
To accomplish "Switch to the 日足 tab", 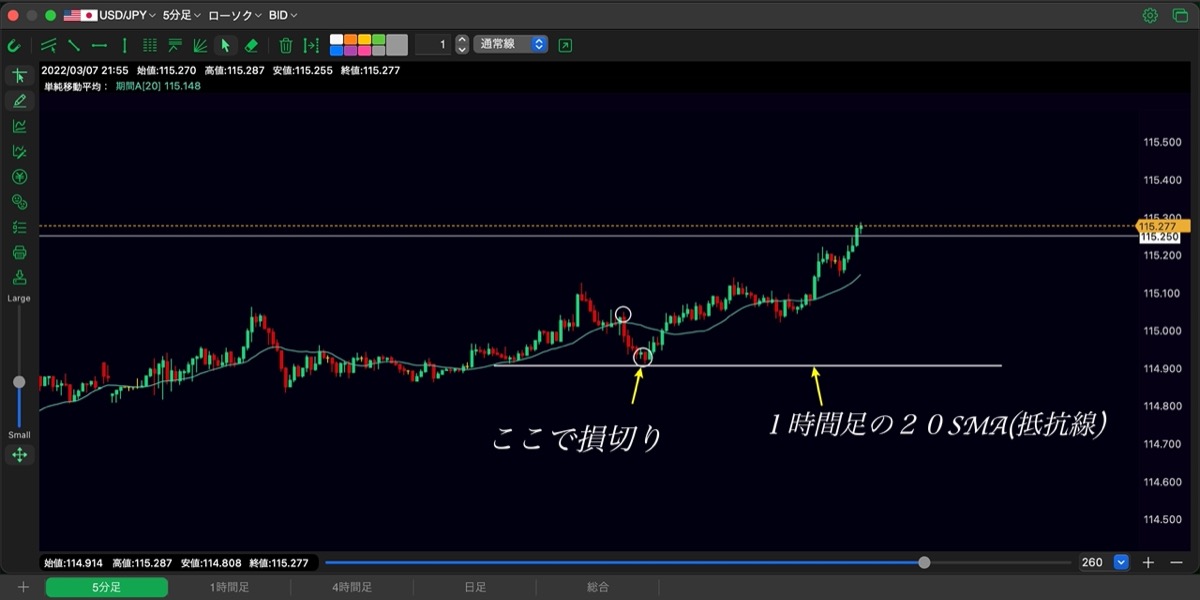I will [x=475, y=587].
